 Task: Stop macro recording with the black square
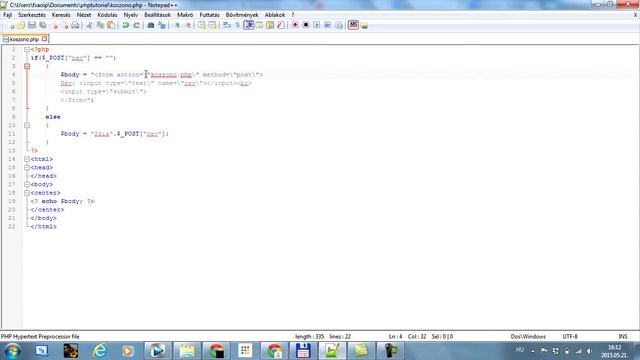coord(306,25)
